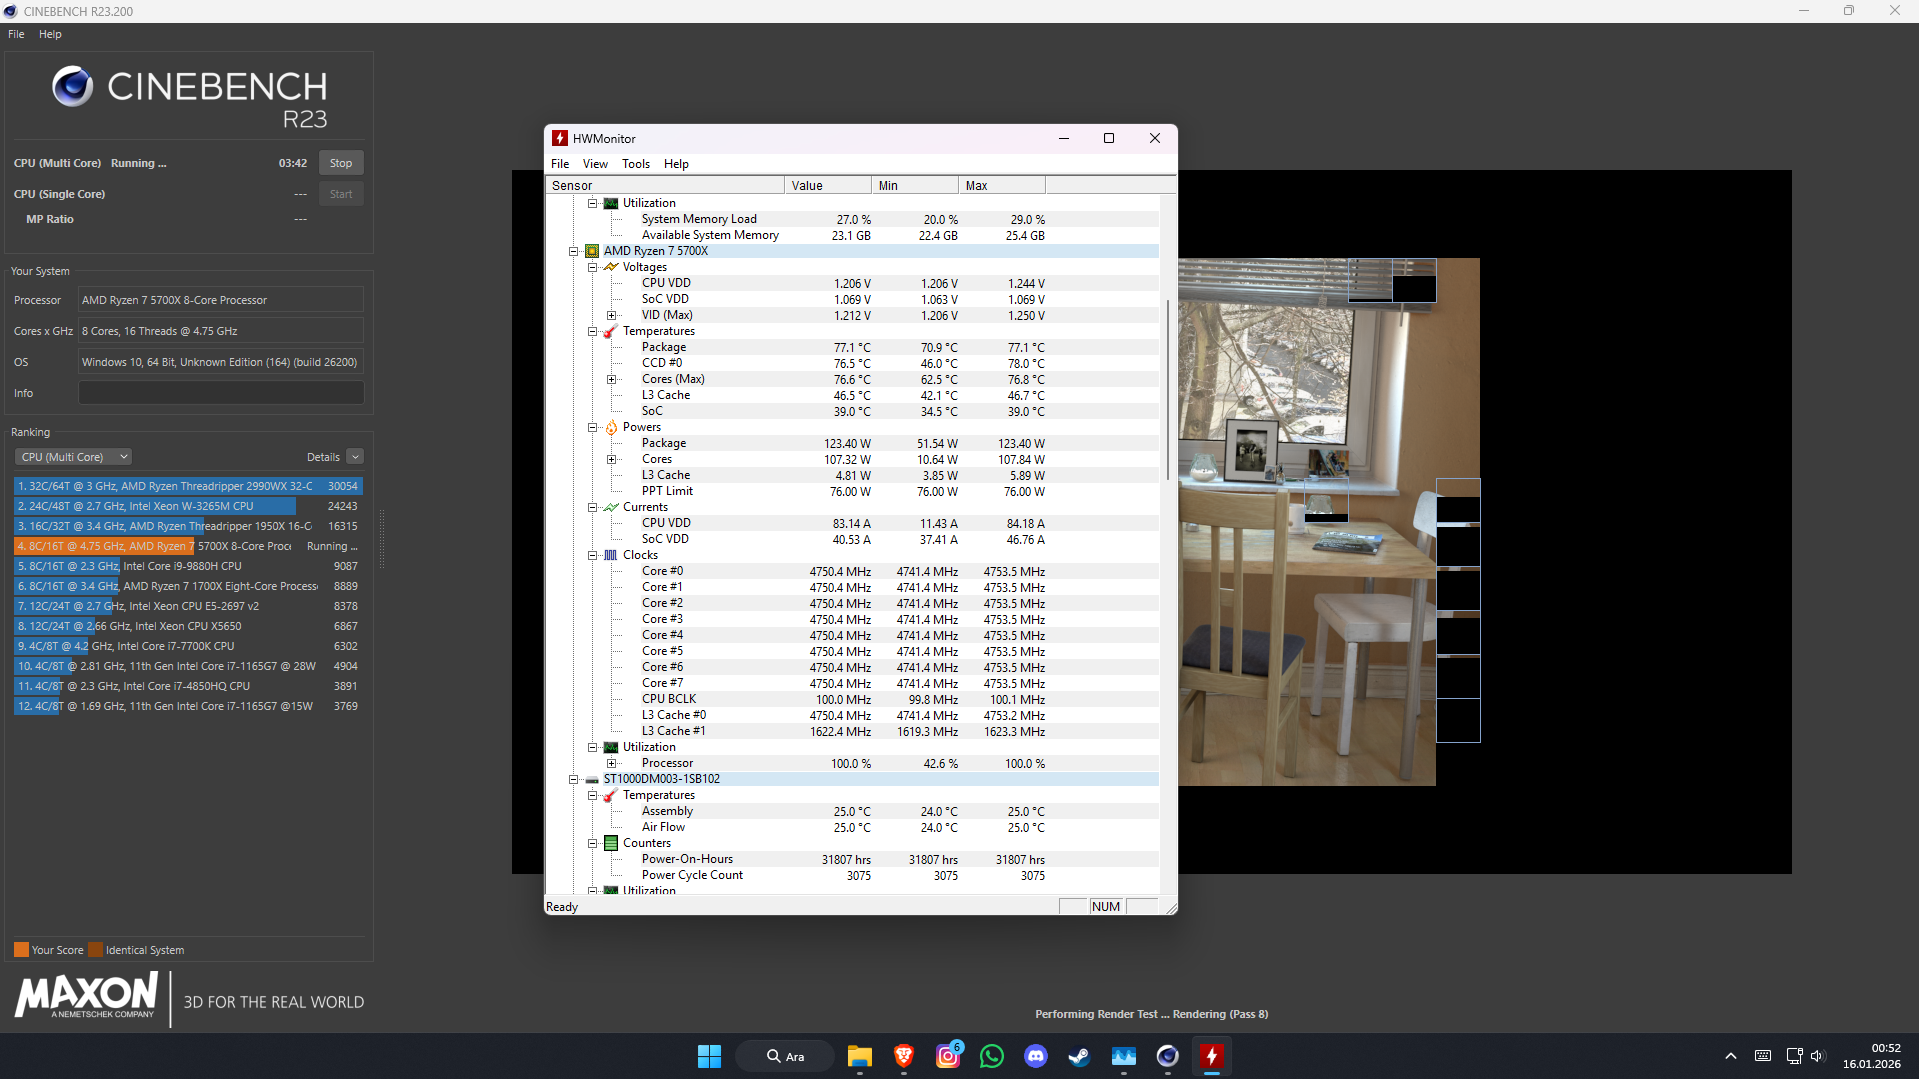1919x1079 pixels.
Task: Open the Cinebench Help menu
Action: pos(50,34)
